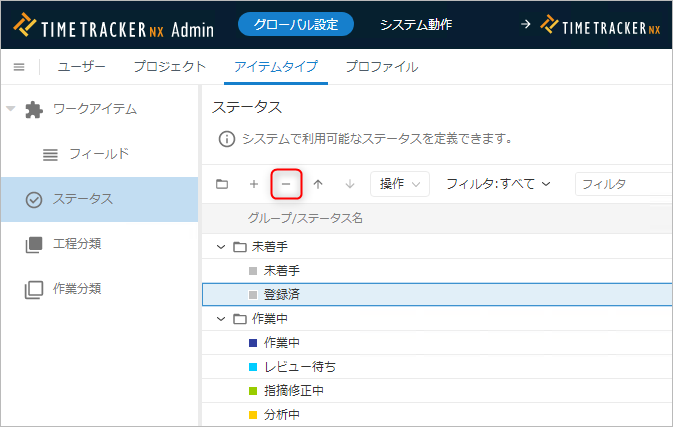Switch to the ユーザー tab
This screenshot has width=673, height=427.
click(x=83, y=67)
